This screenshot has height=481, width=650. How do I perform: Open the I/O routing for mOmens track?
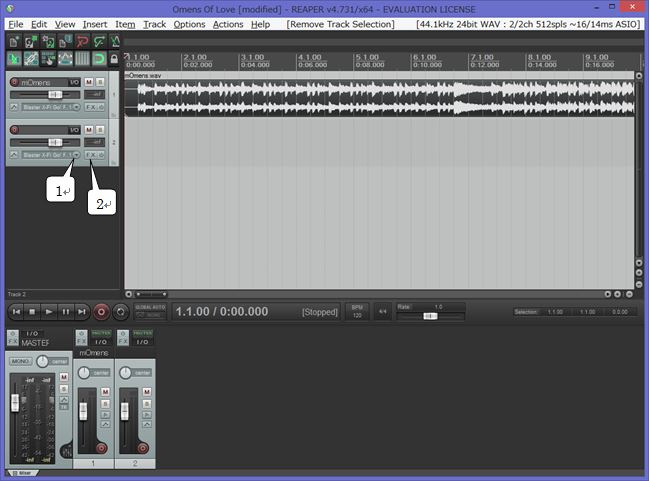(x=73, y=81)
